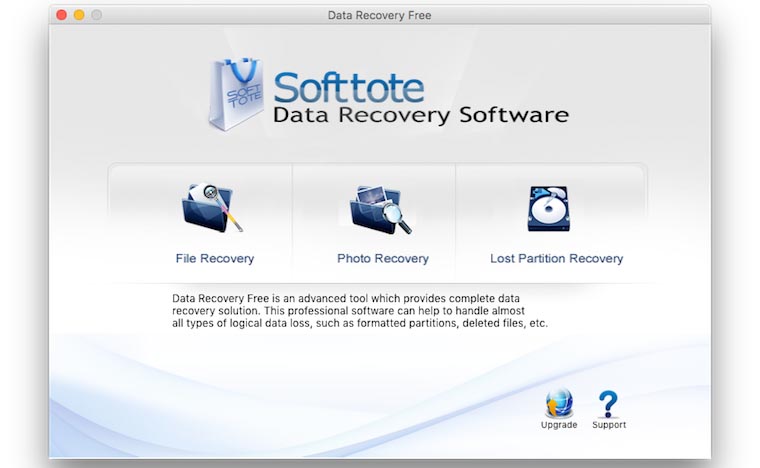Launch Lost Partition Recovery disk icon
760x468 pixels.
tap(549, 208)
